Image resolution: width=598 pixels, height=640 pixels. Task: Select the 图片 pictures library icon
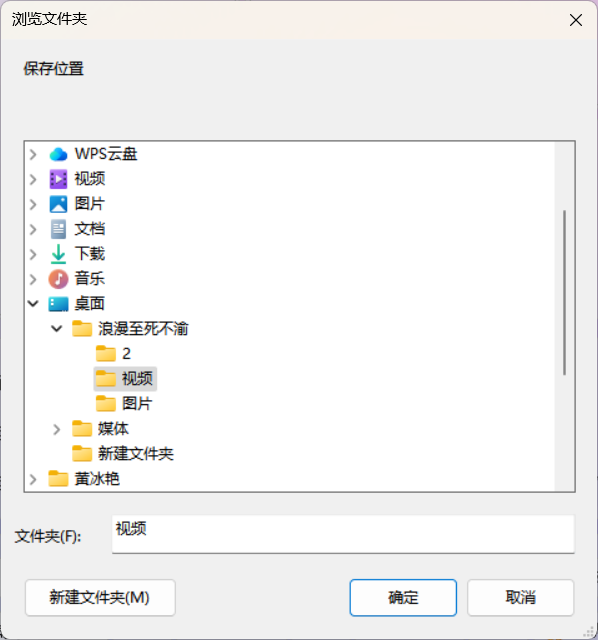click(58, 204)
